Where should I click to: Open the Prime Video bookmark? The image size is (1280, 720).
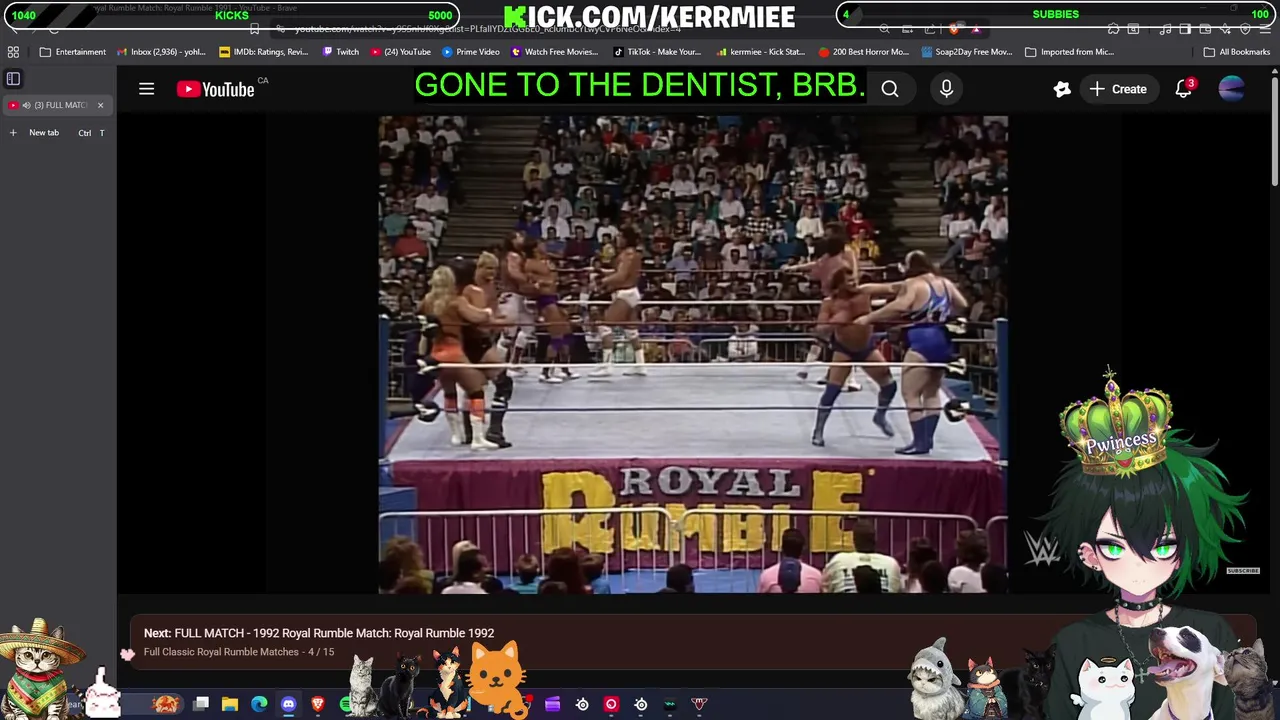click(470, 52)
